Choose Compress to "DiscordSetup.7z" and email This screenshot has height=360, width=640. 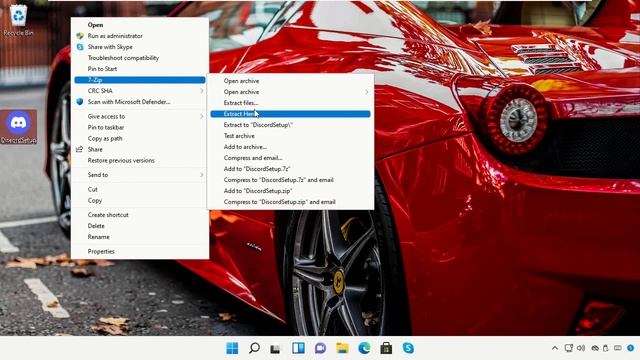(x=290, y=180)
